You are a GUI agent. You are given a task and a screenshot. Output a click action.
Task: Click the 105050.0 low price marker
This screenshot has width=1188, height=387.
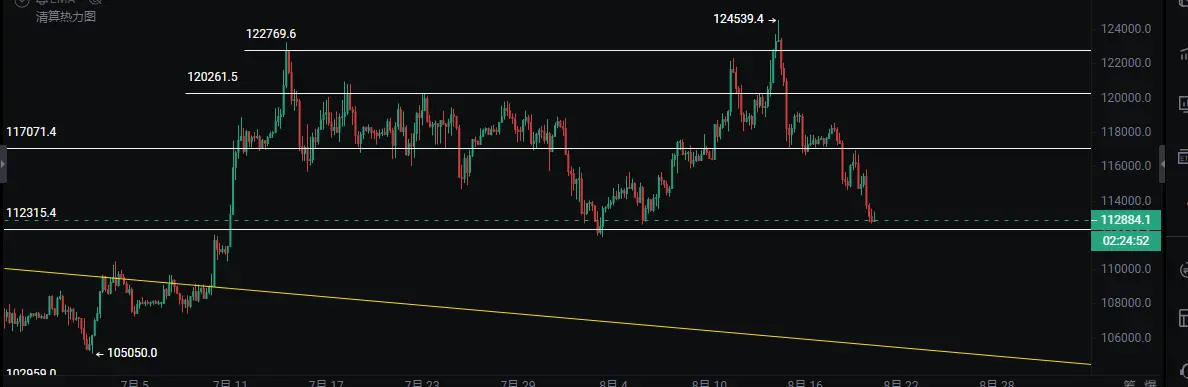(x=126, y=352)
